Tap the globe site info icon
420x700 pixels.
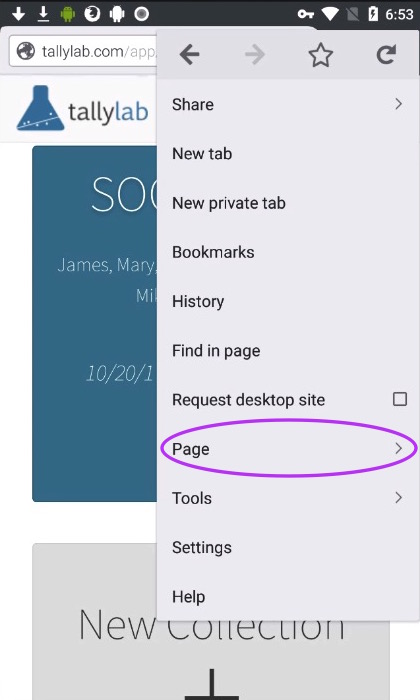(x=26, y=51)
